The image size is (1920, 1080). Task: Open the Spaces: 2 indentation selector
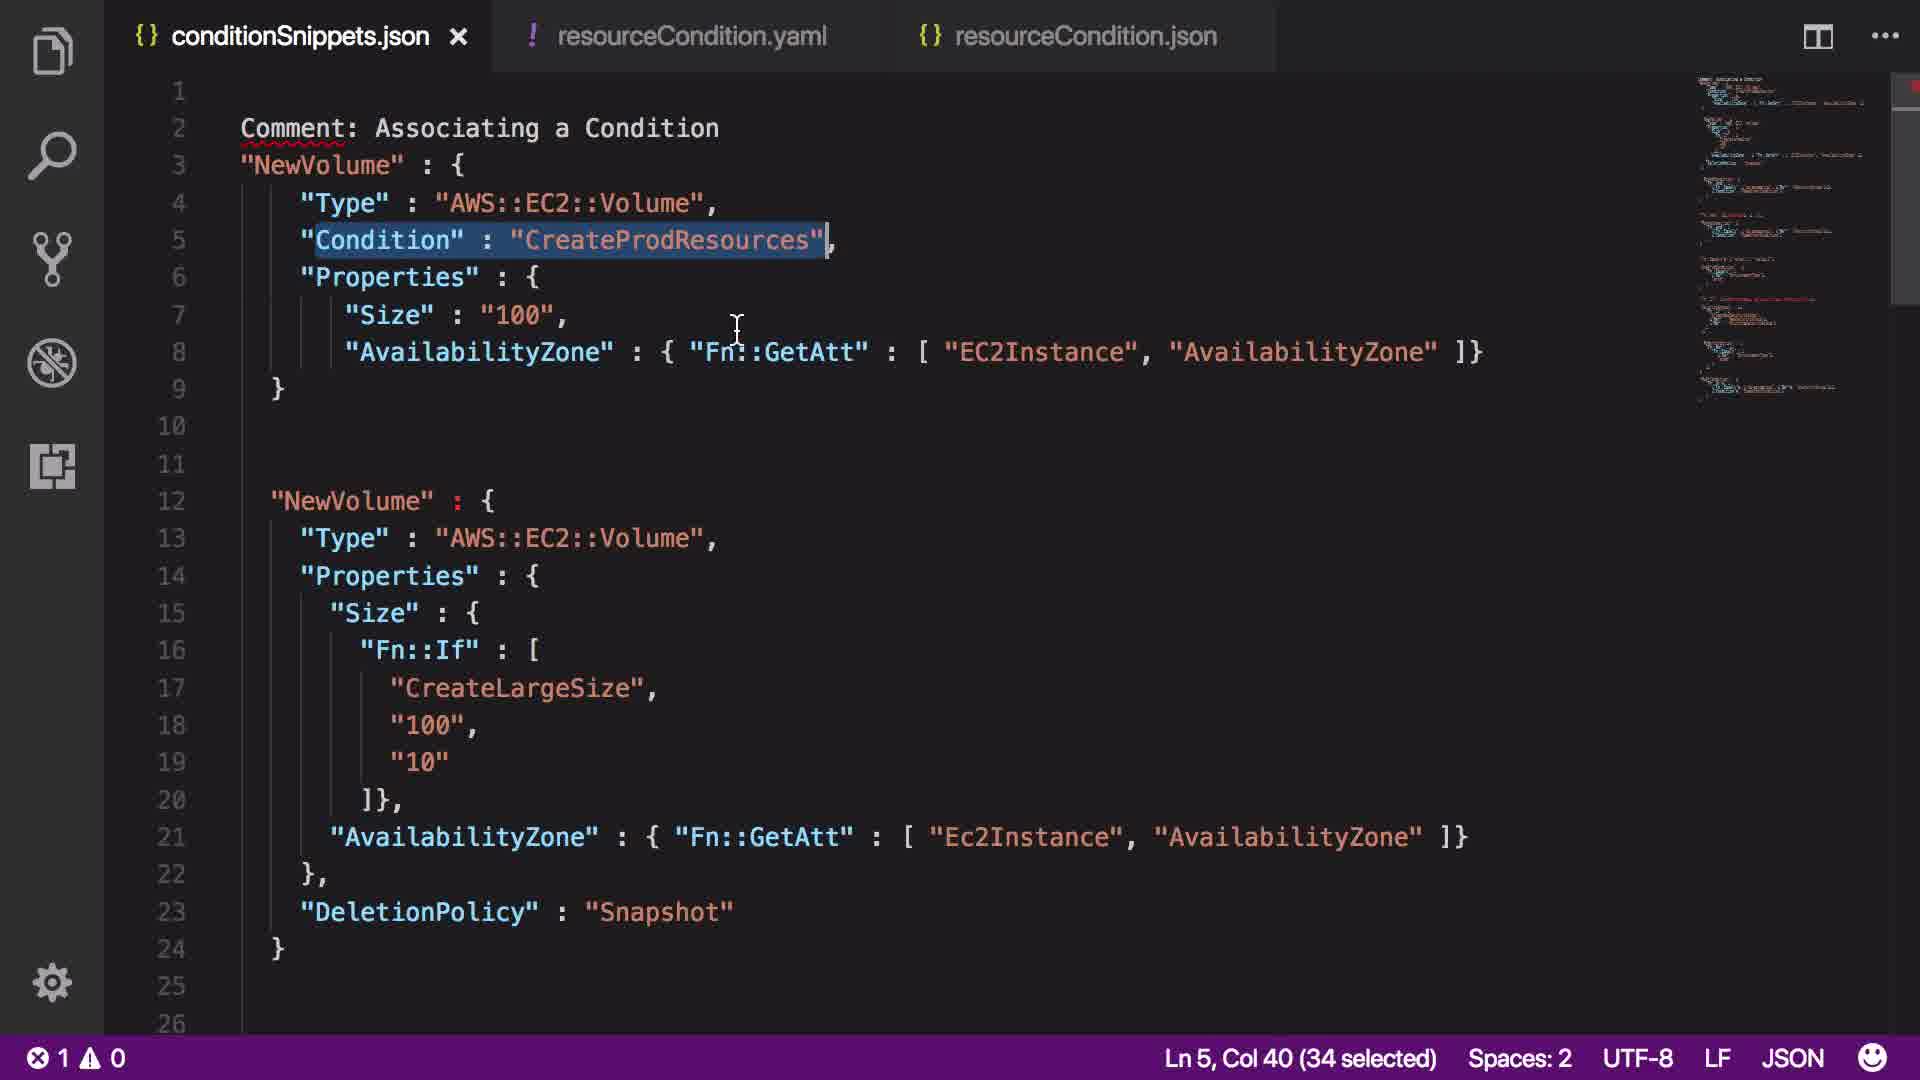1519,1058
